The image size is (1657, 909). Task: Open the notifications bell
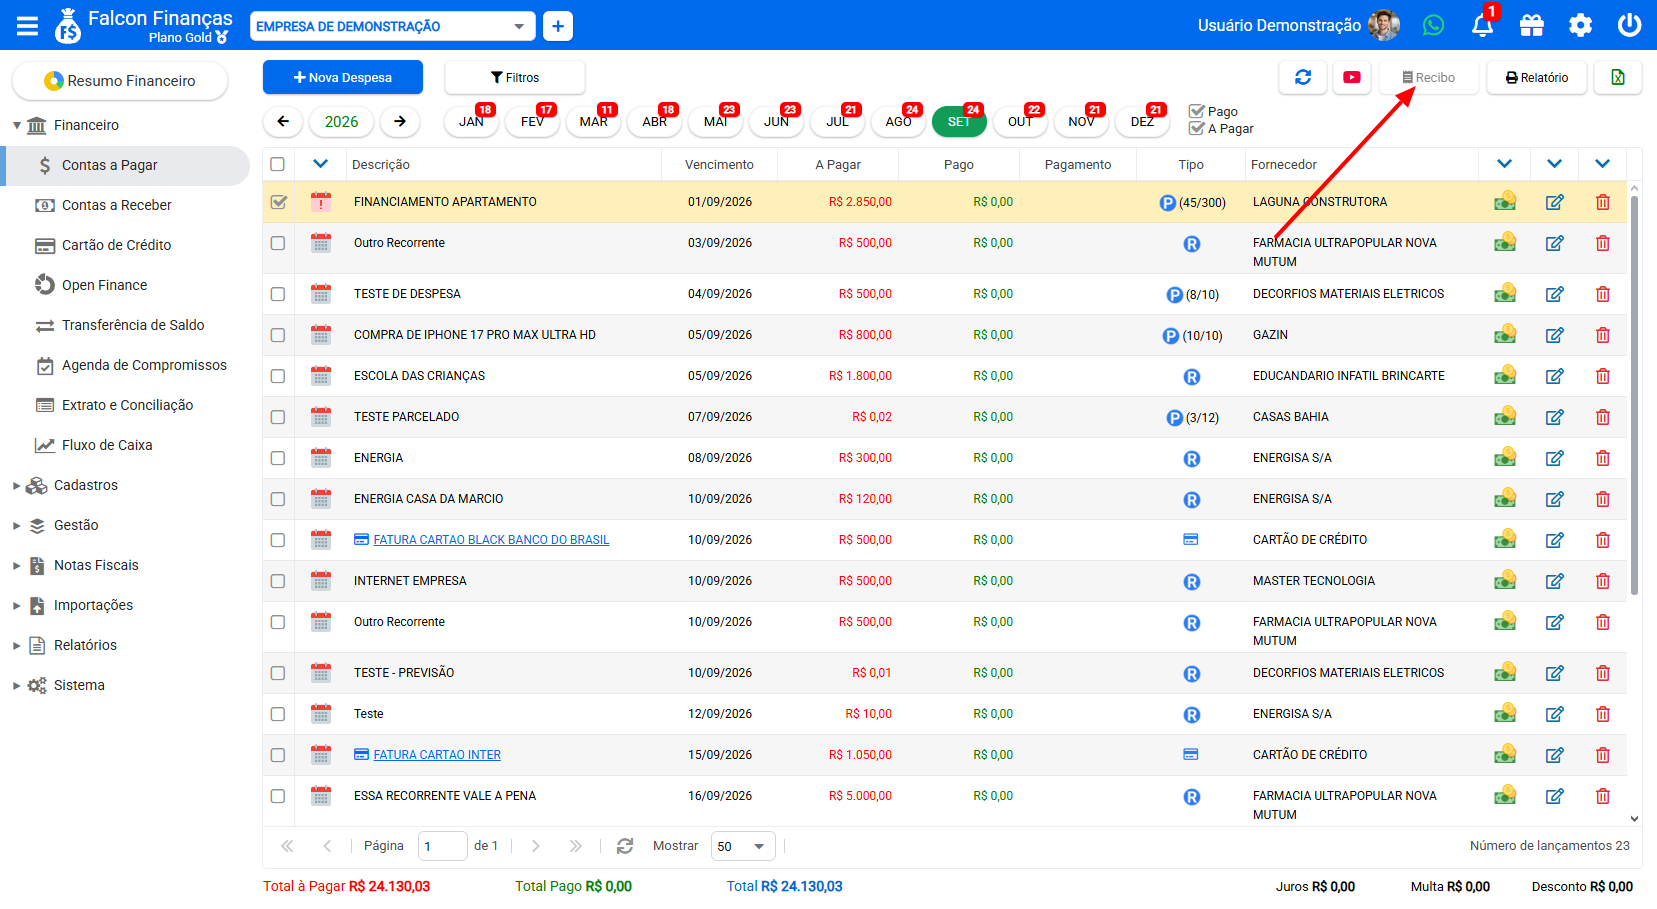pos(1482,25)
